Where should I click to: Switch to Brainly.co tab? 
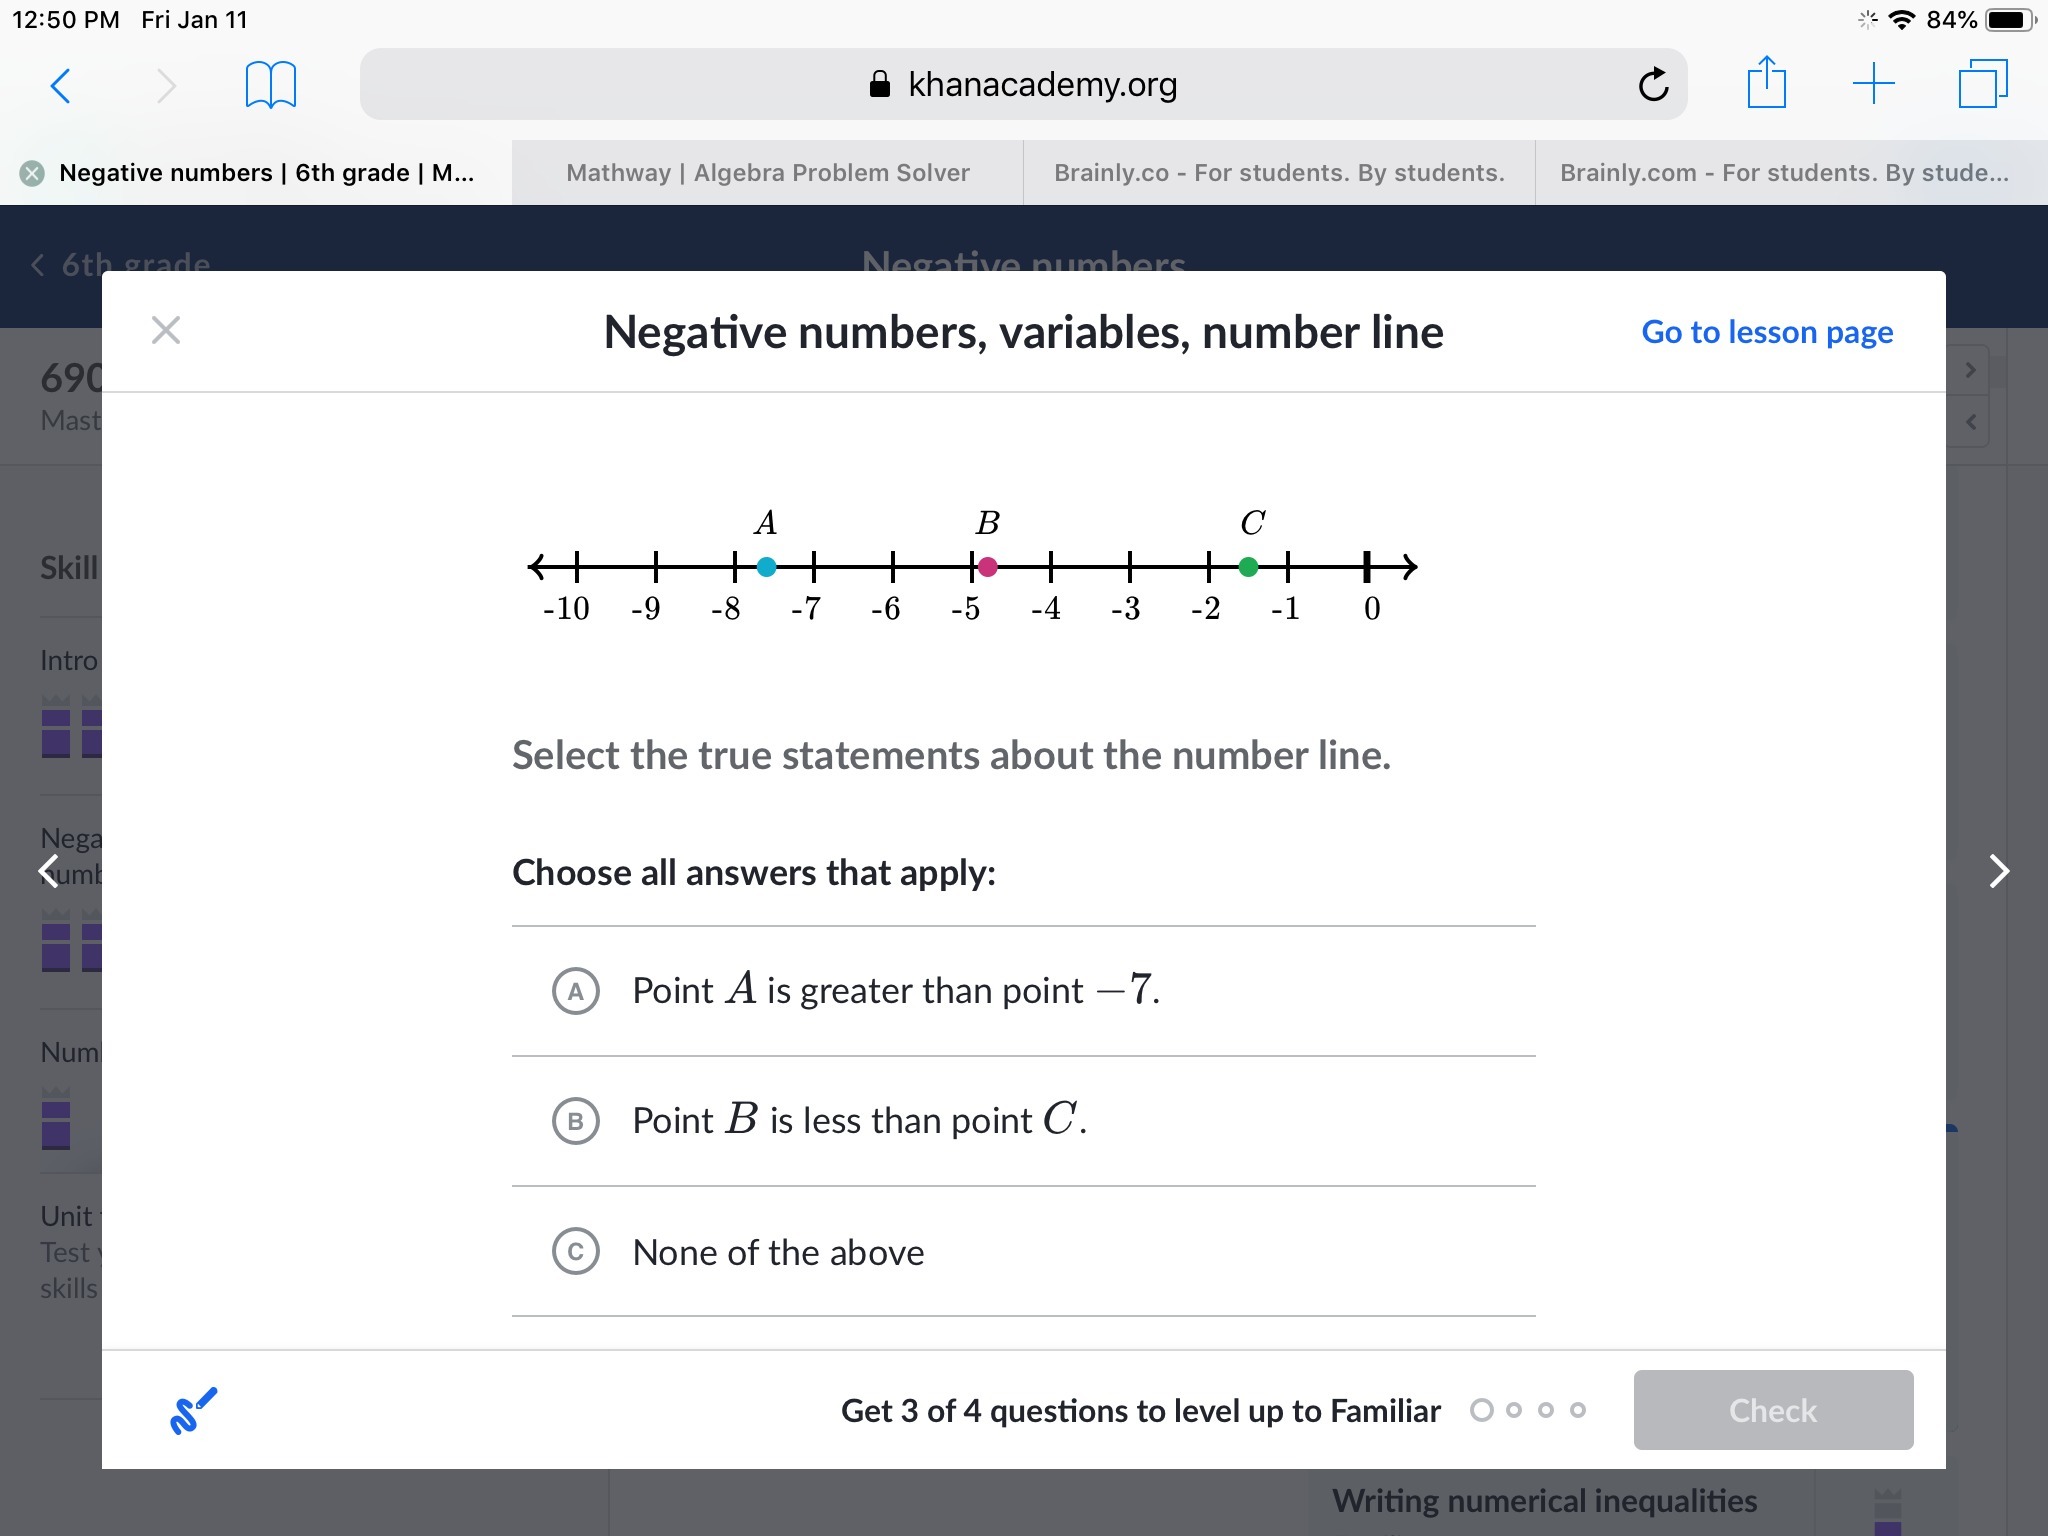(x=1279, y=173)
